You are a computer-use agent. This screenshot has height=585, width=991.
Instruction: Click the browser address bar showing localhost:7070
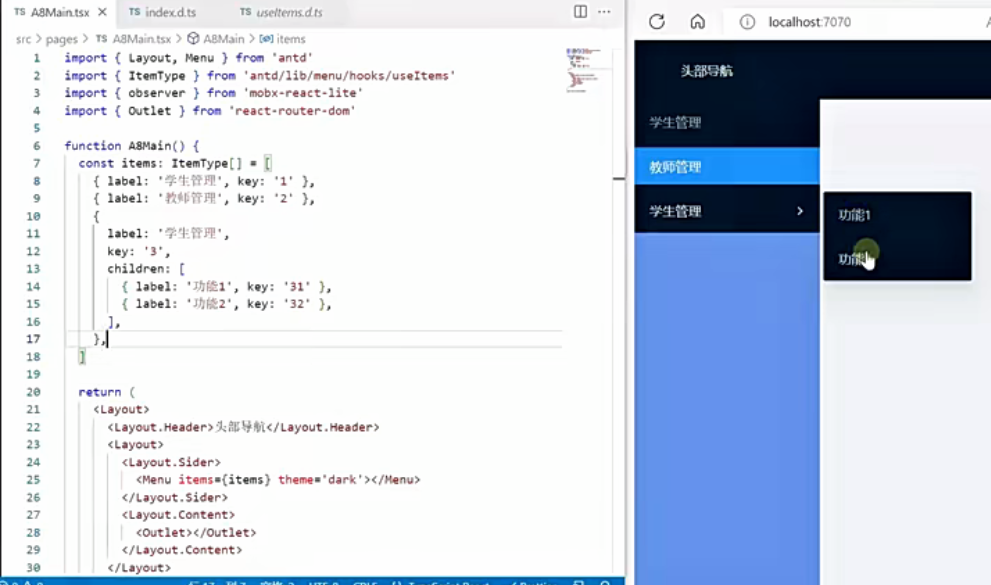[x=810, y=22]
